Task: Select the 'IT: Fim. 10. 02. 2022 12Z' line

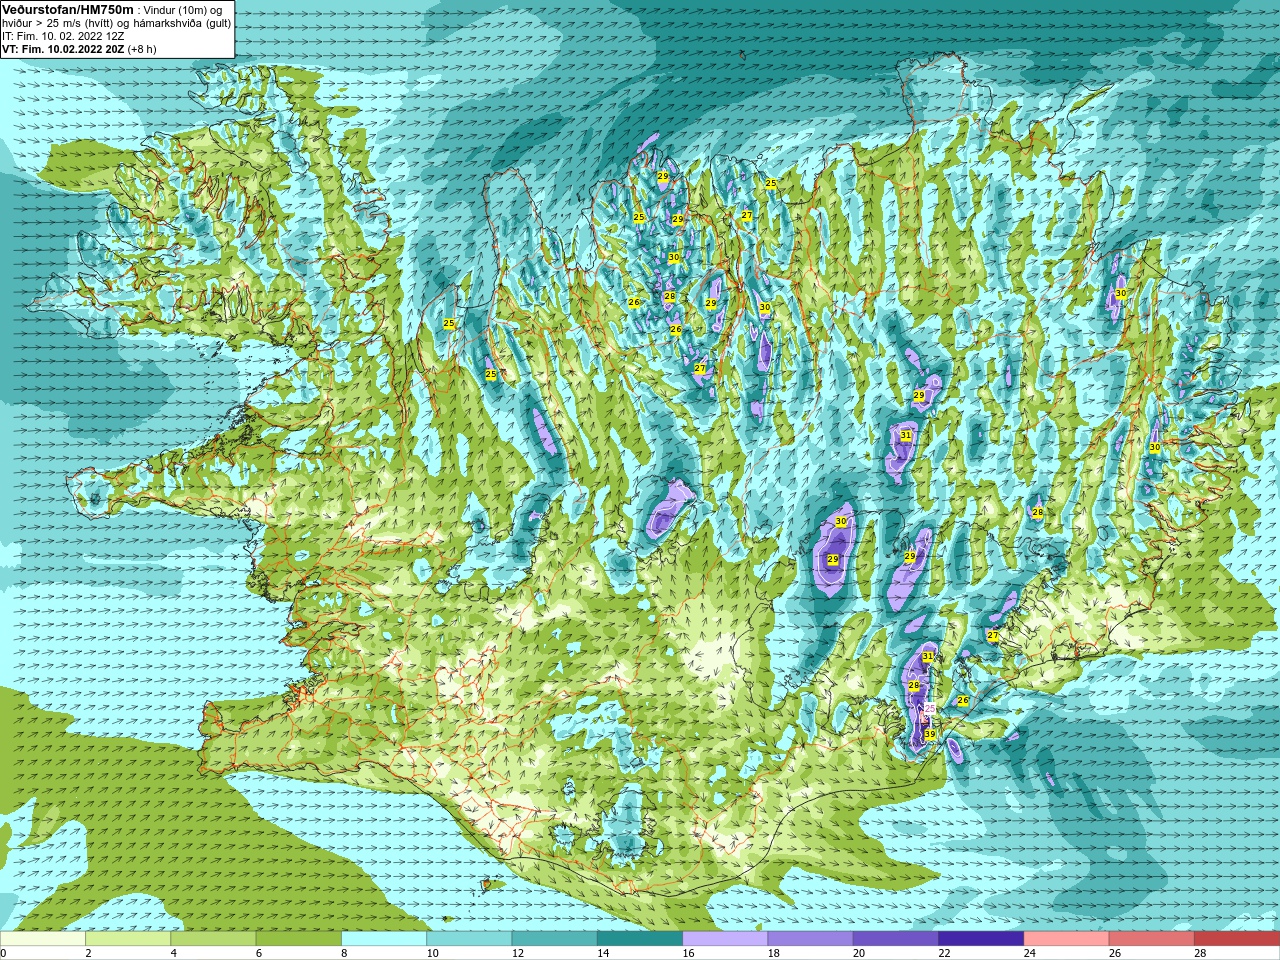Action: (63, 36)
